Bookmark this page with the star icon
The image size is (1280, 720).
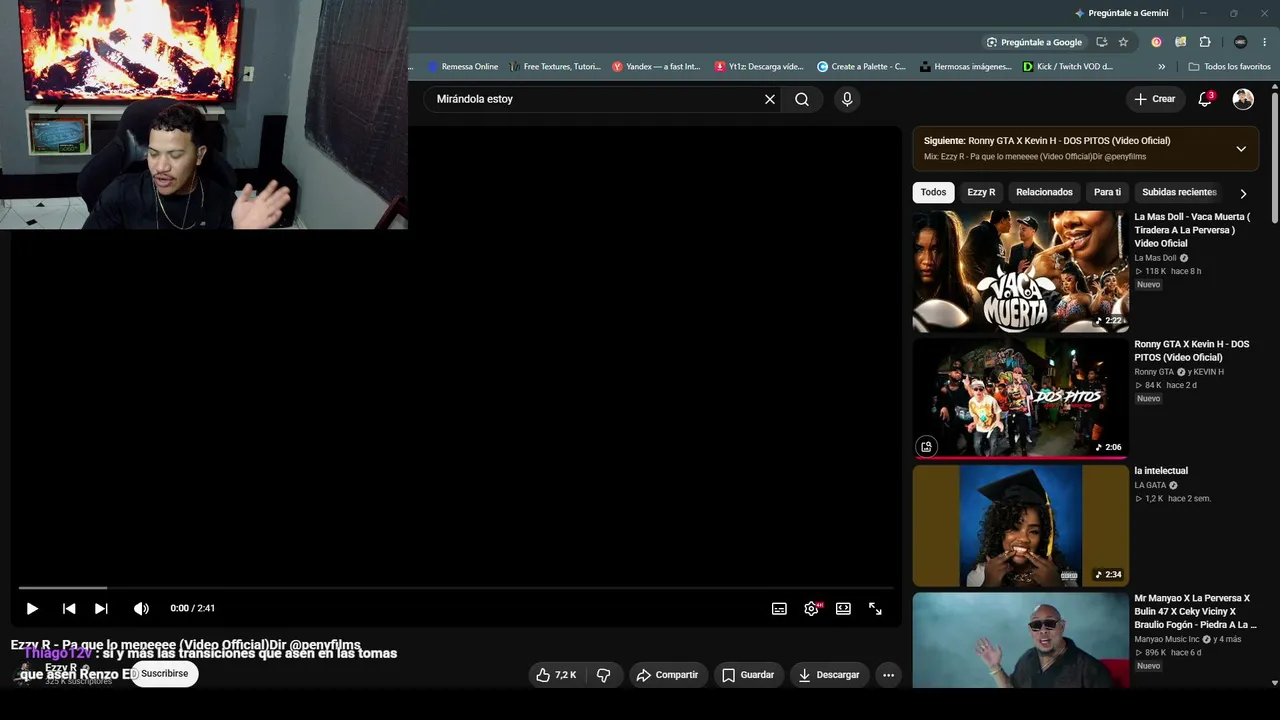(x=1123, y=42)
